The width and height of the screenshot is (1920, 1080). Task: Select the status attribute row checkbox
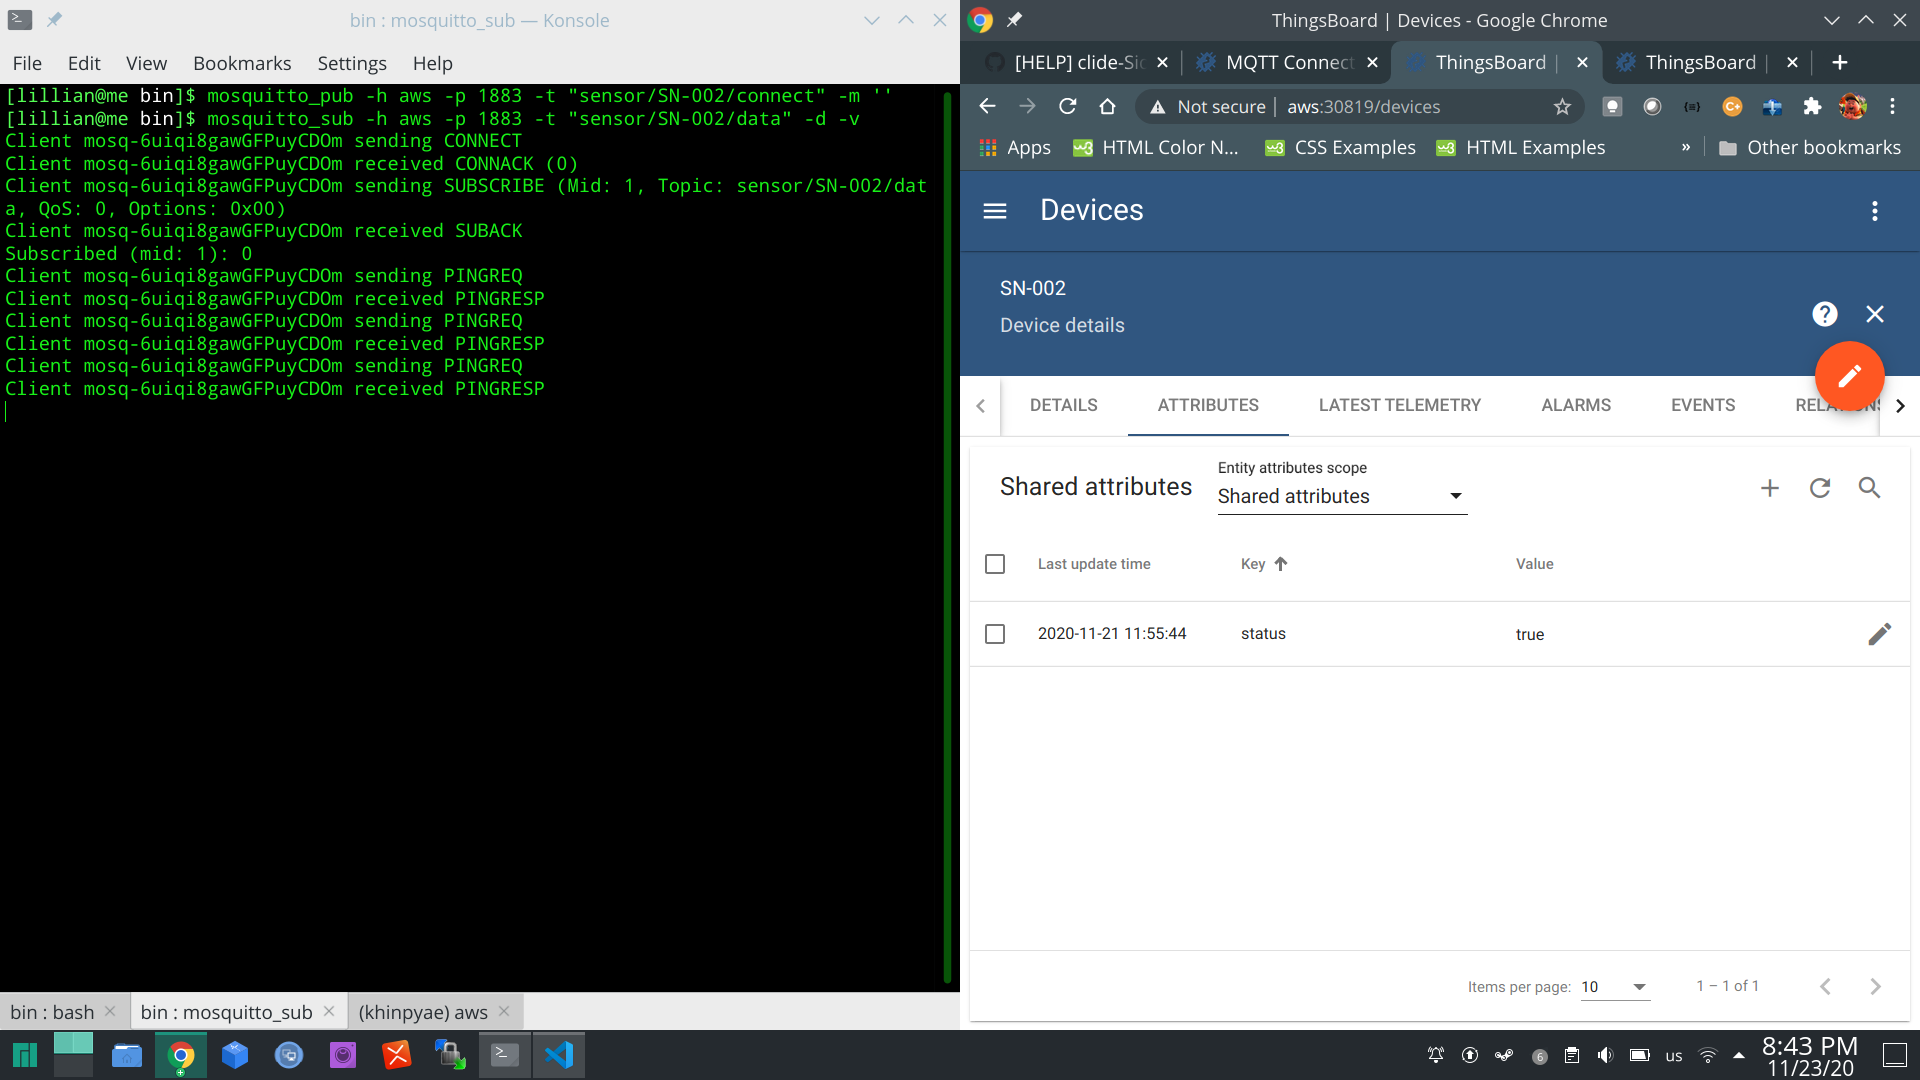995,634
